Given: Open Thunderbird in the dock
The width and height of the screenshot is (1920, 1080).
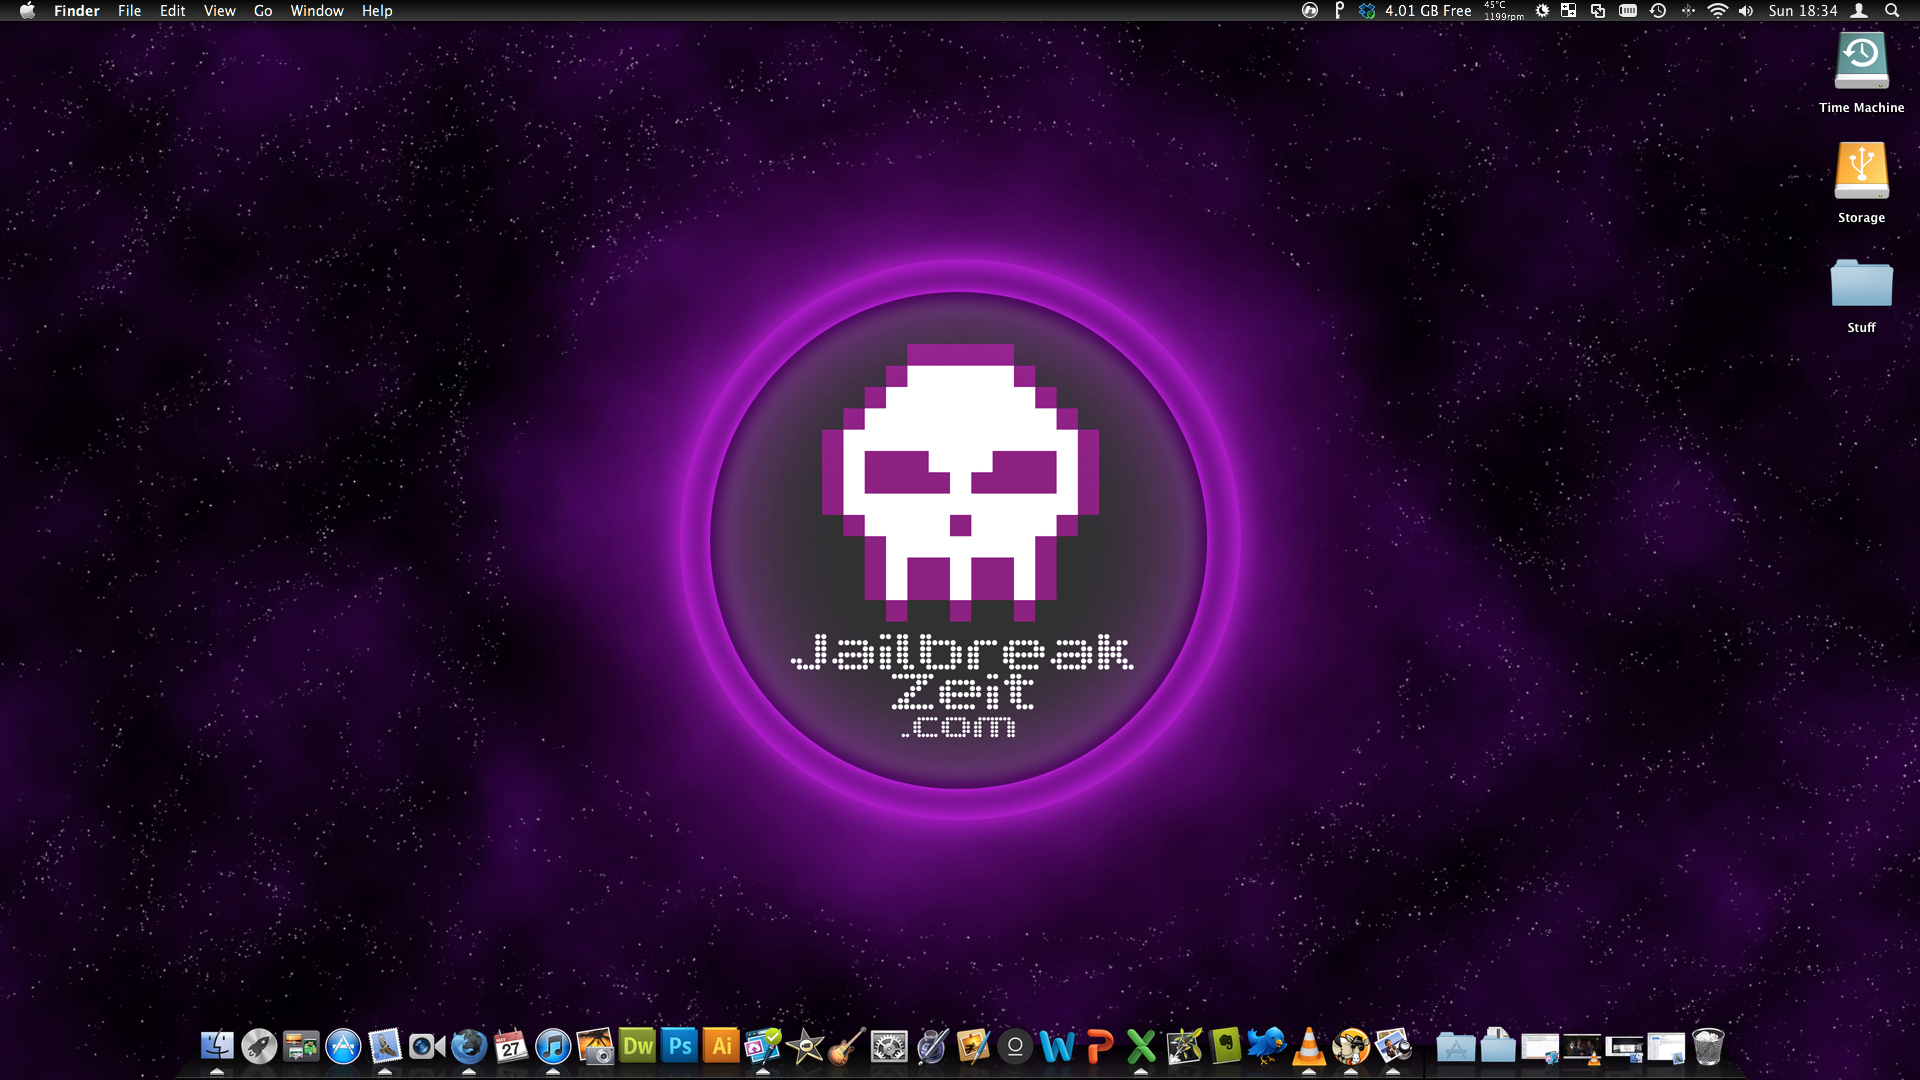Looking at the screenshot, I should pyautogui.click(x=469, y=1047).
